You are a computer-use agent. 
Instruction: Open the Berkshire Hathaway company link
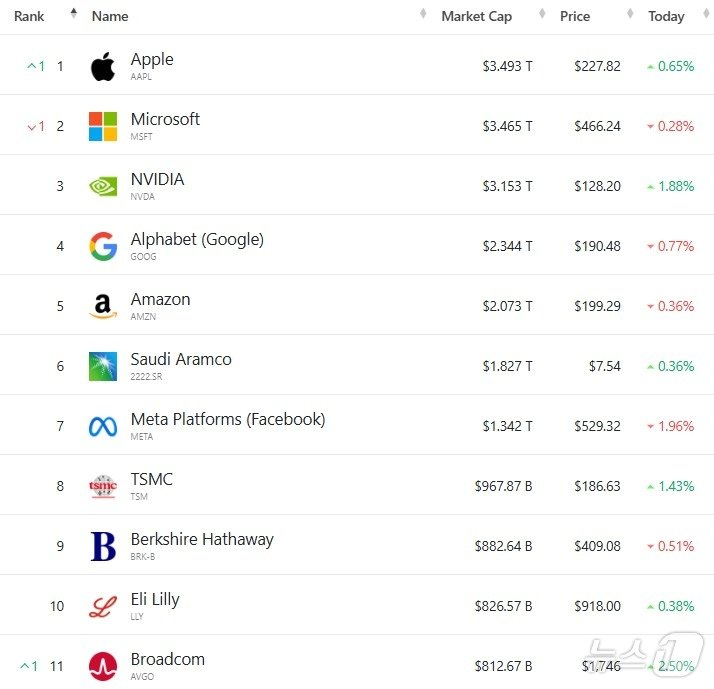point(202,540)
